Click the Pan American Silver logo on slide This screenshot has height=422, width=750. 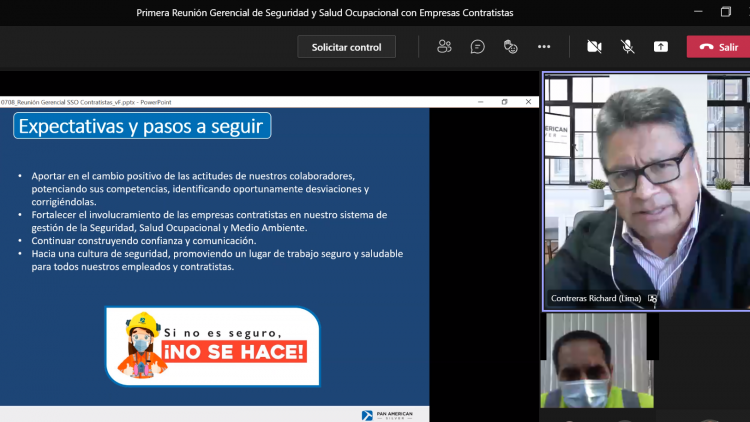[393, 415]
